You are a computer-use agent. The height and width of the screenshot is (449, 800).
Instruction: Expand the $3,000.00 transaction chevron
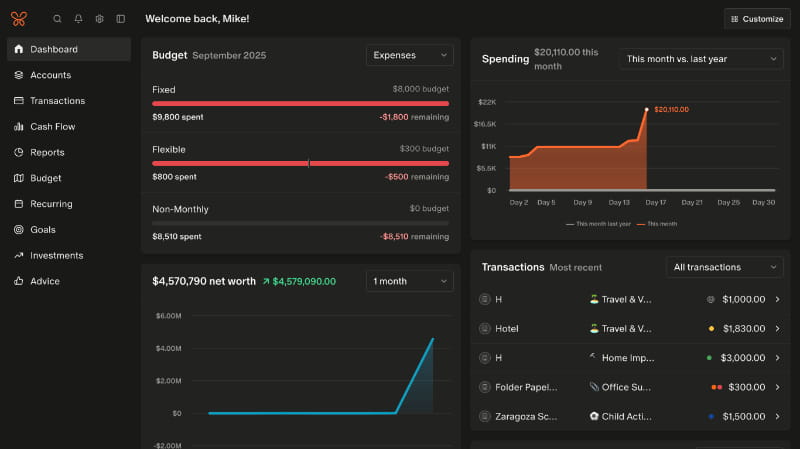[778, 358]
